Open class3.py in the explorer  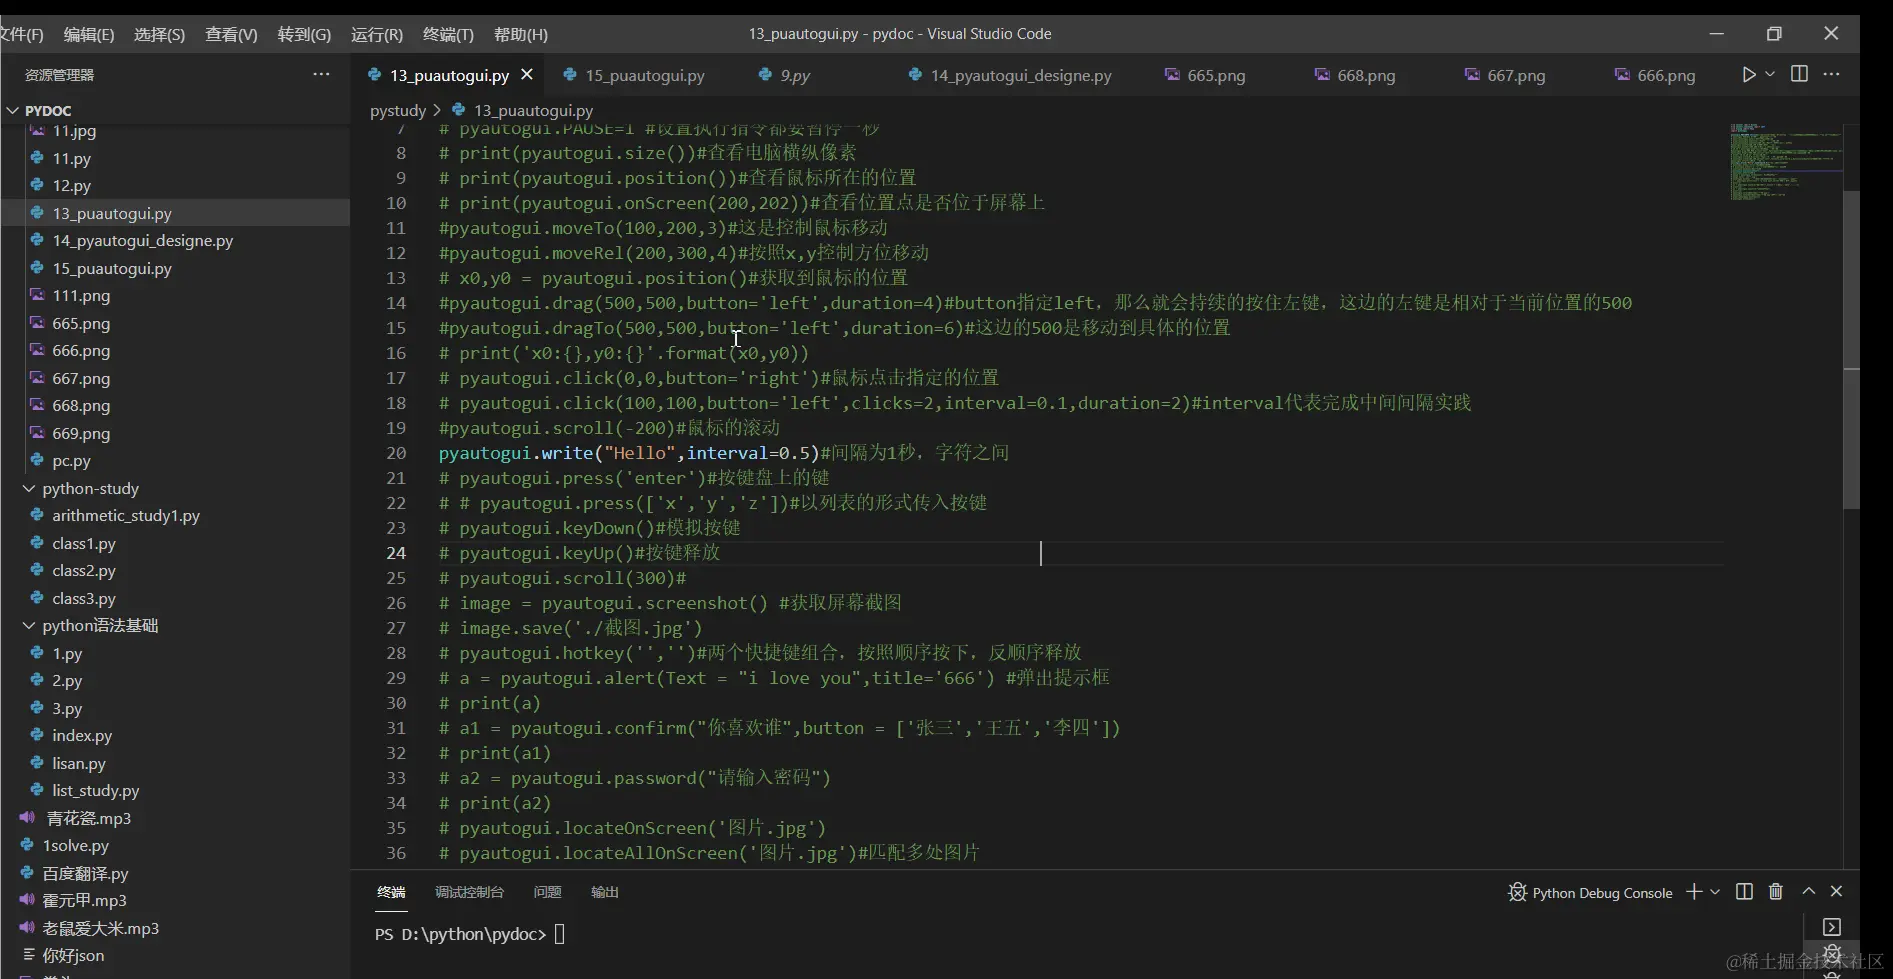(x=84, y=598)
